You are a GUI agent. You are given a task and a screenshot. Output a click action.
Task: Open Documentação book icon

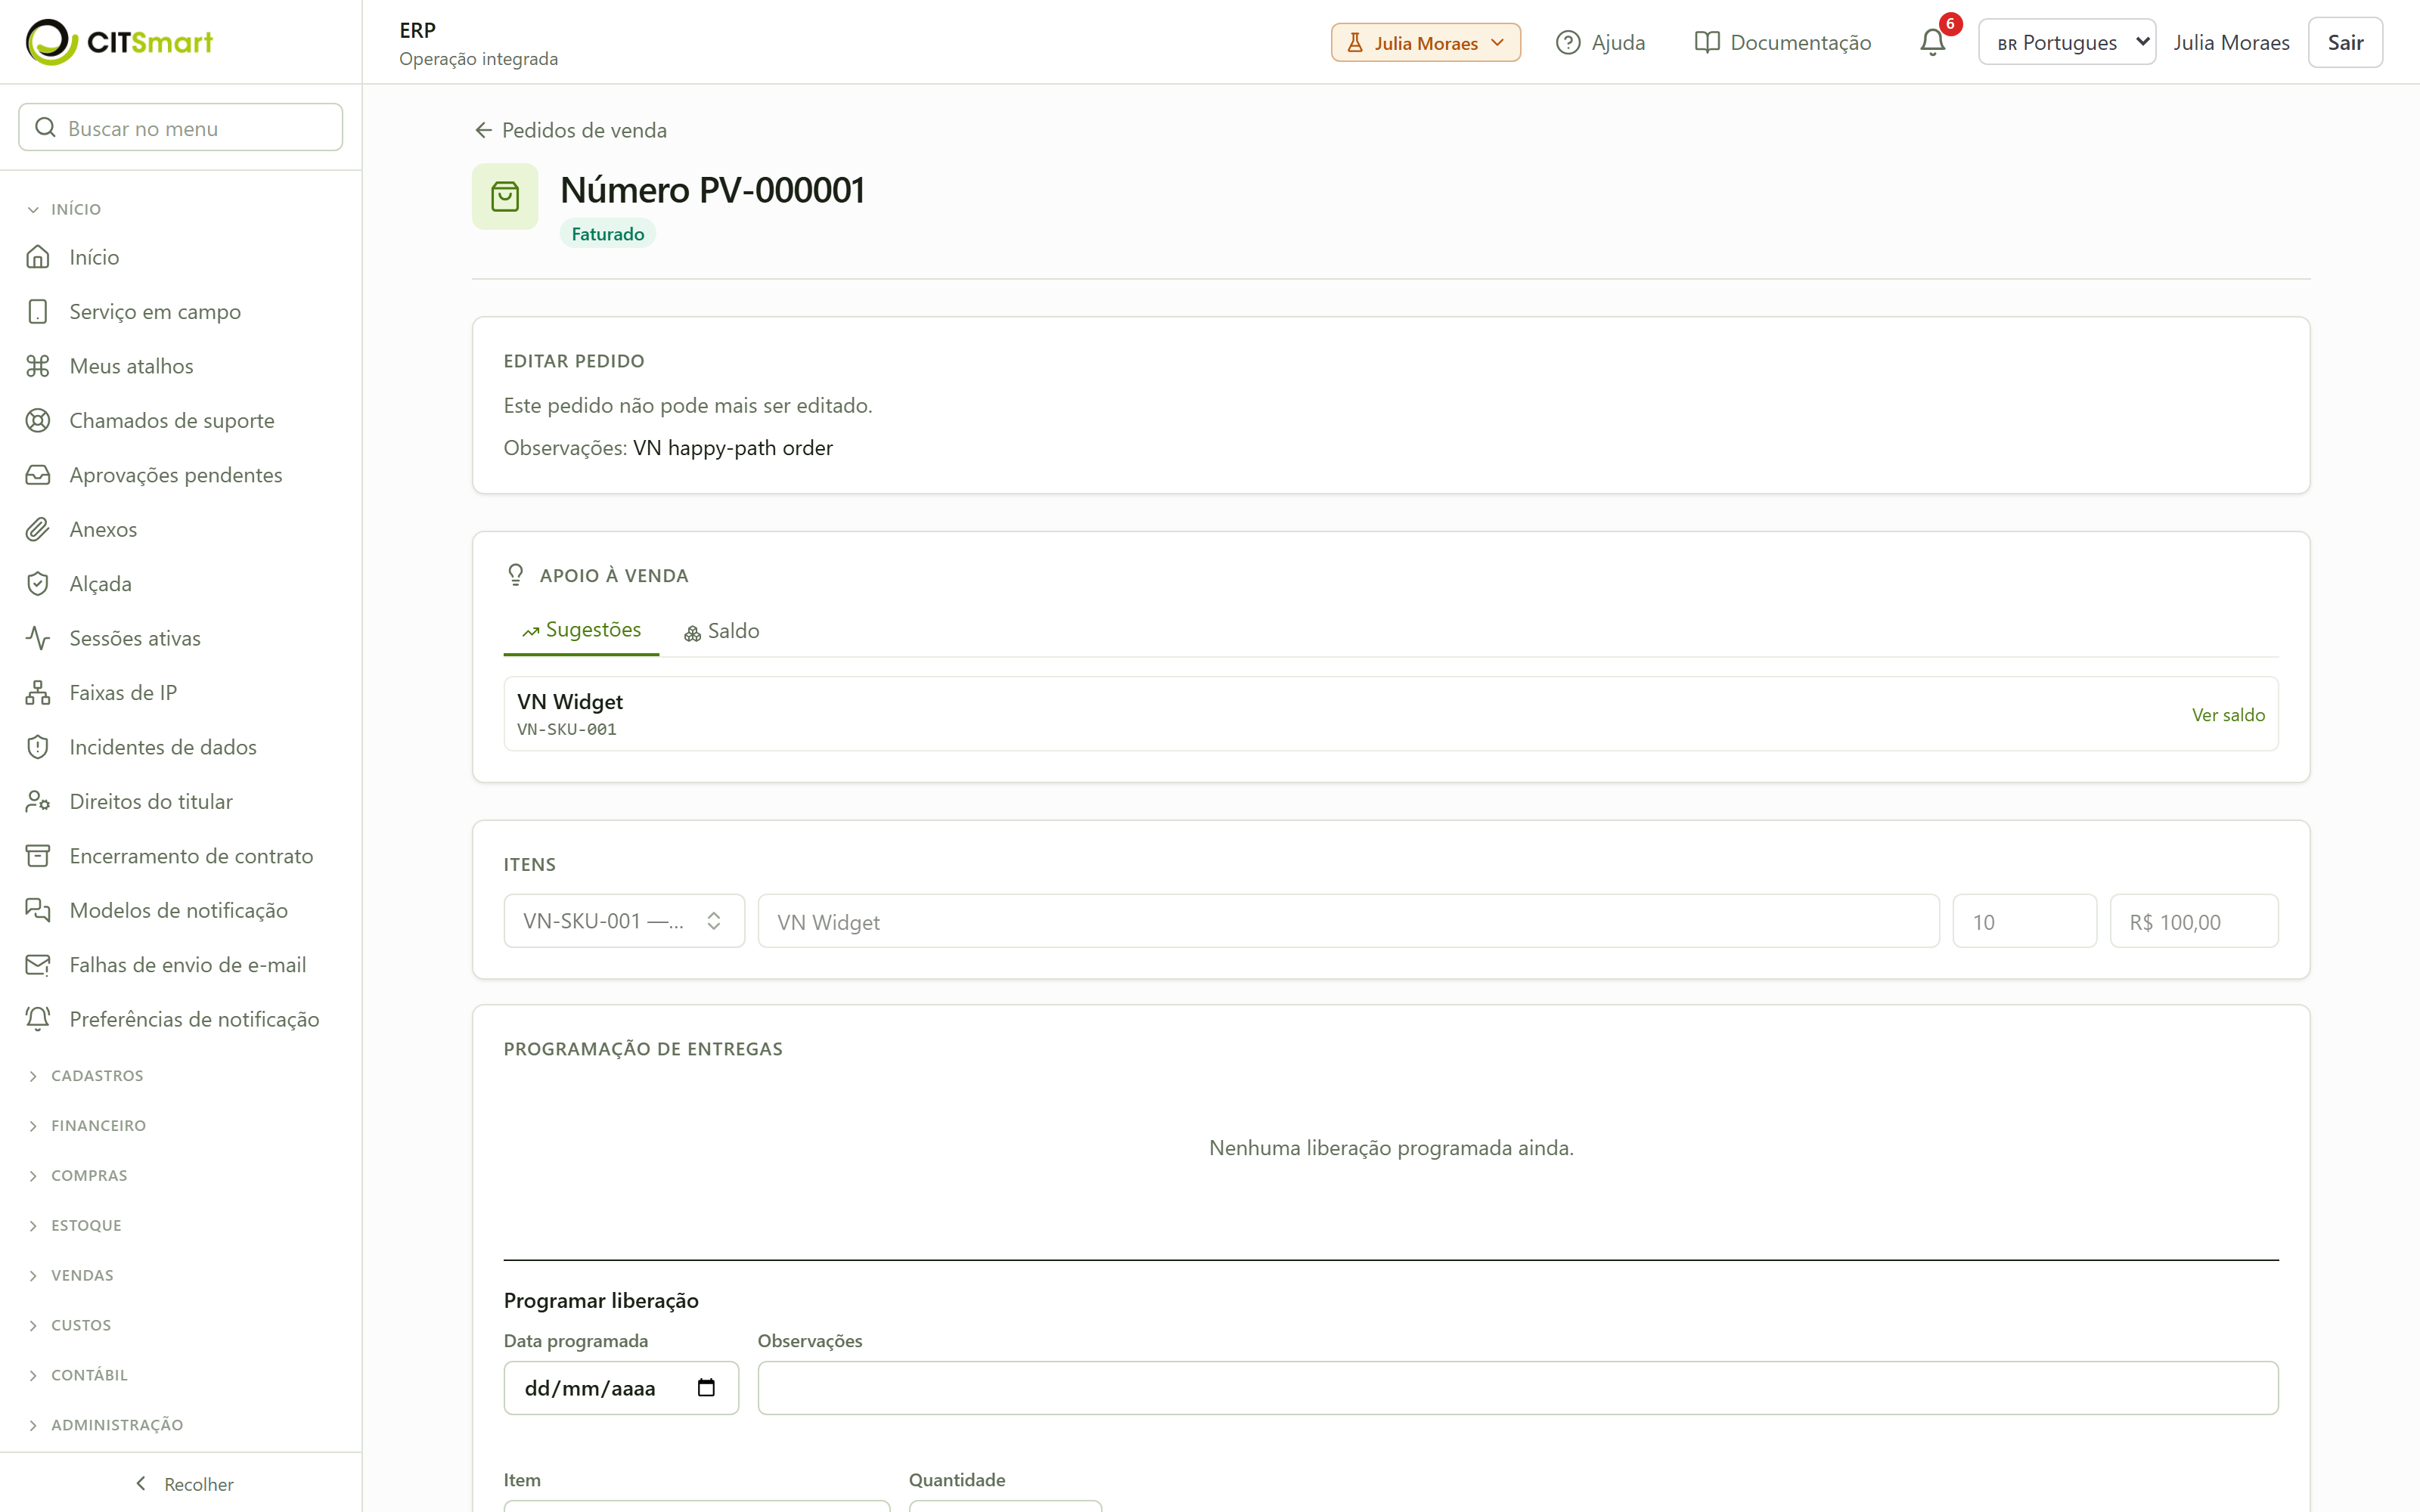tap(1707, 42)
